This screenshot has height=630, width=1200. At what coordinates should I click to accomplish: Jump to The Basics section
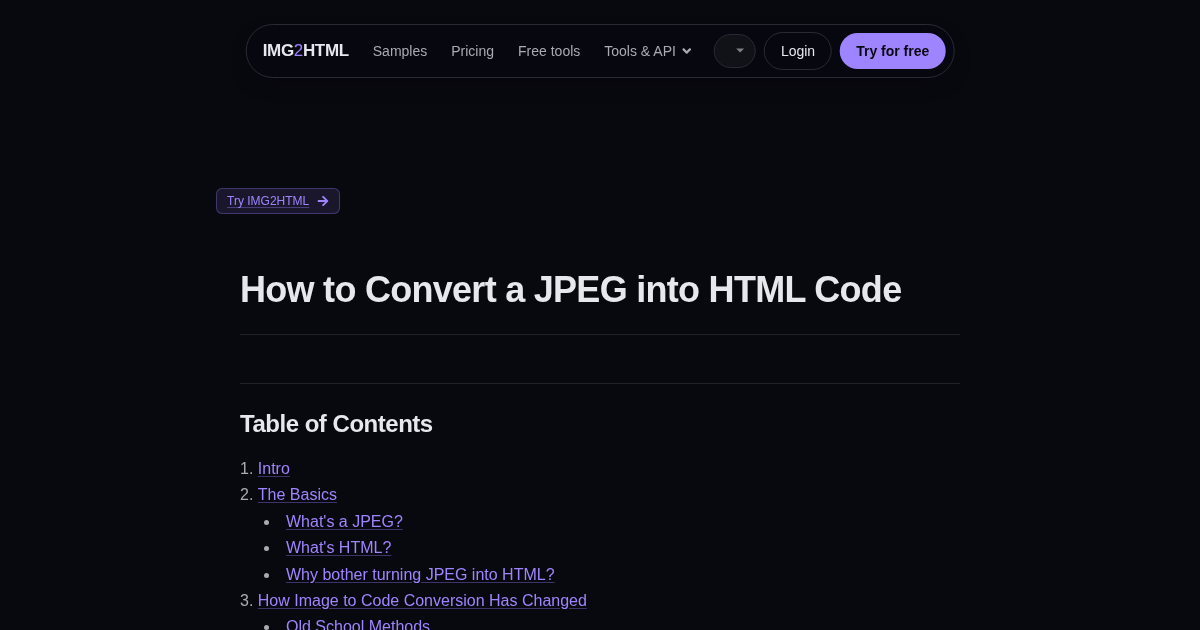(x=297, y=494)
